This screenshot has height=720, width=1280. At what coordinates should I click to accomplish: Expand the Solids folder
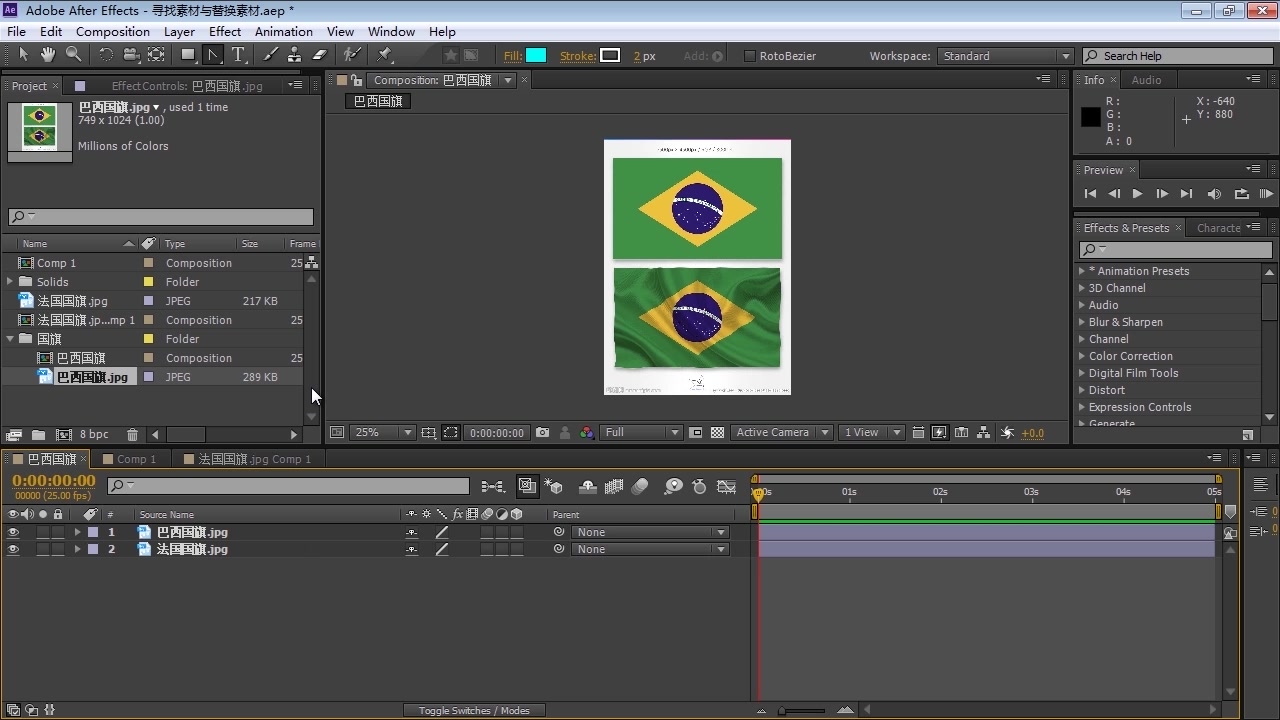click(x=10, y=282)
